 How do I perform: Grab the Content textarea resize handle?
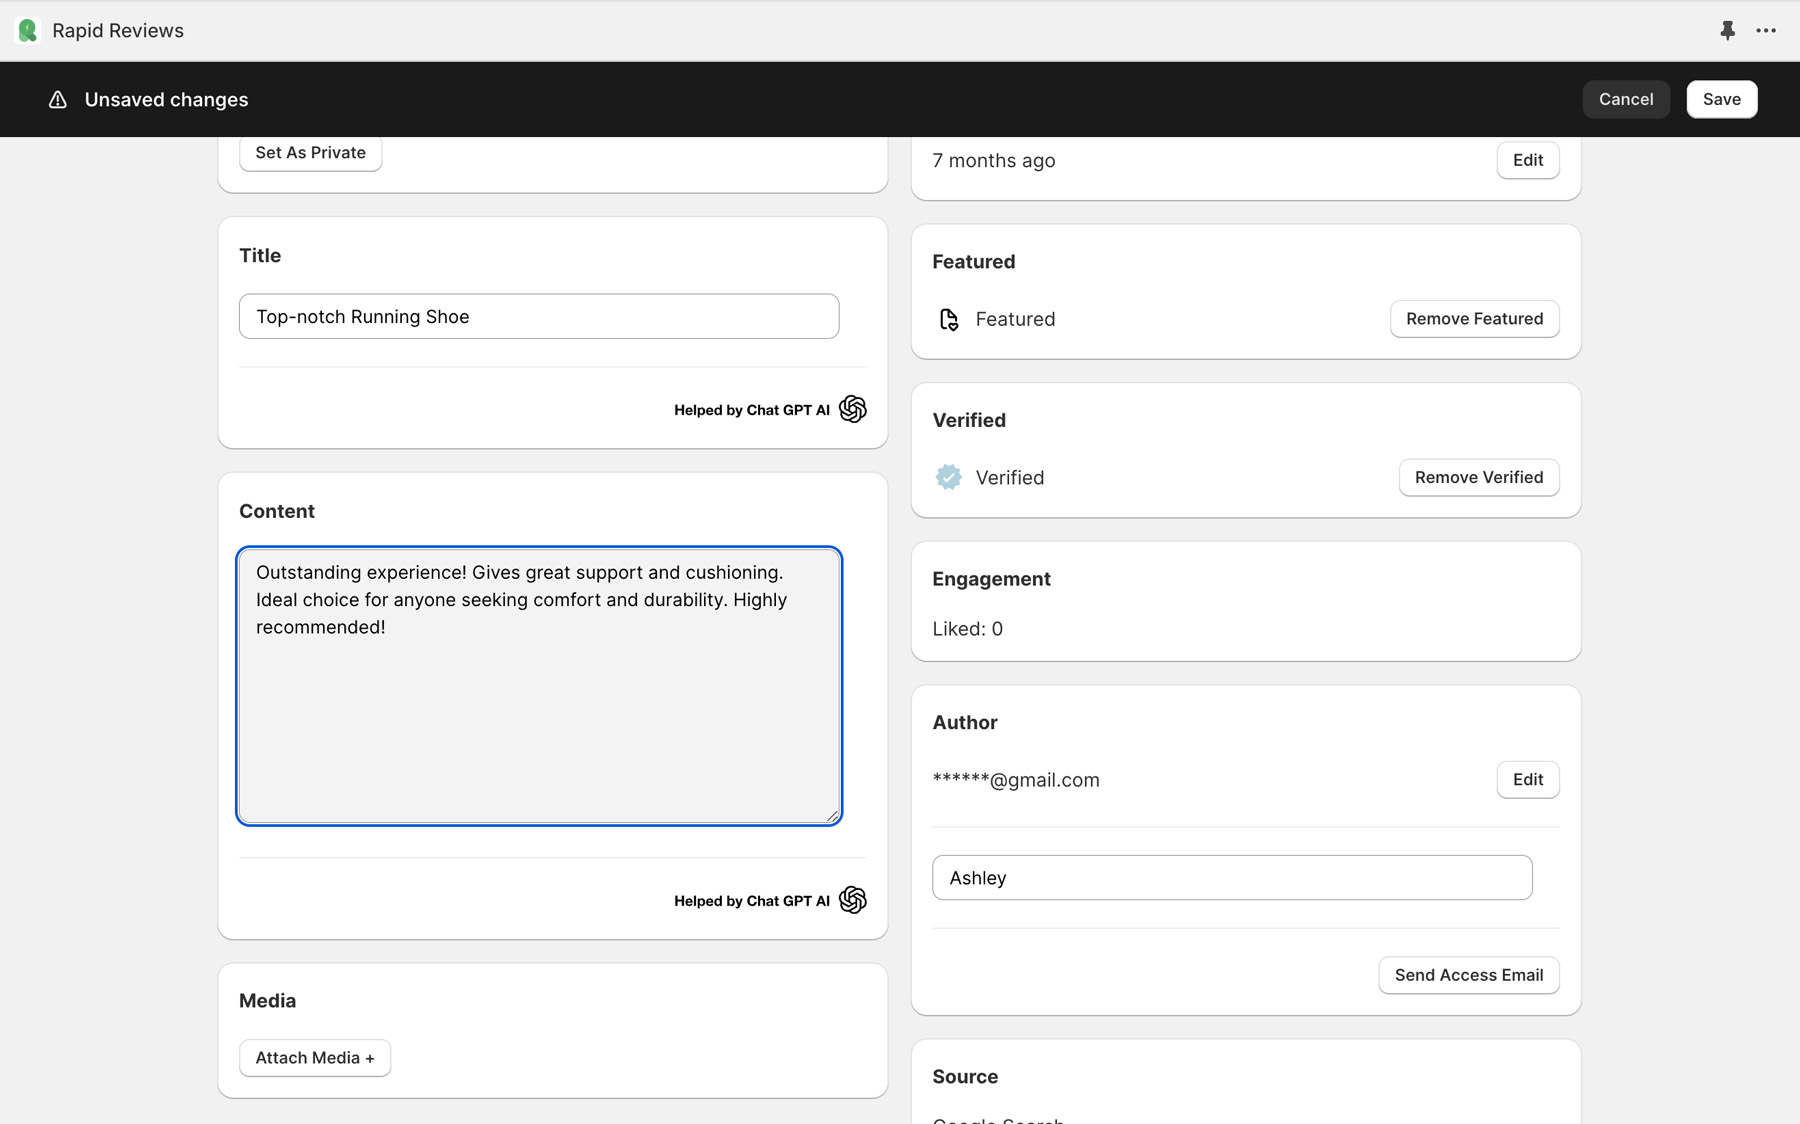(832, 816)
